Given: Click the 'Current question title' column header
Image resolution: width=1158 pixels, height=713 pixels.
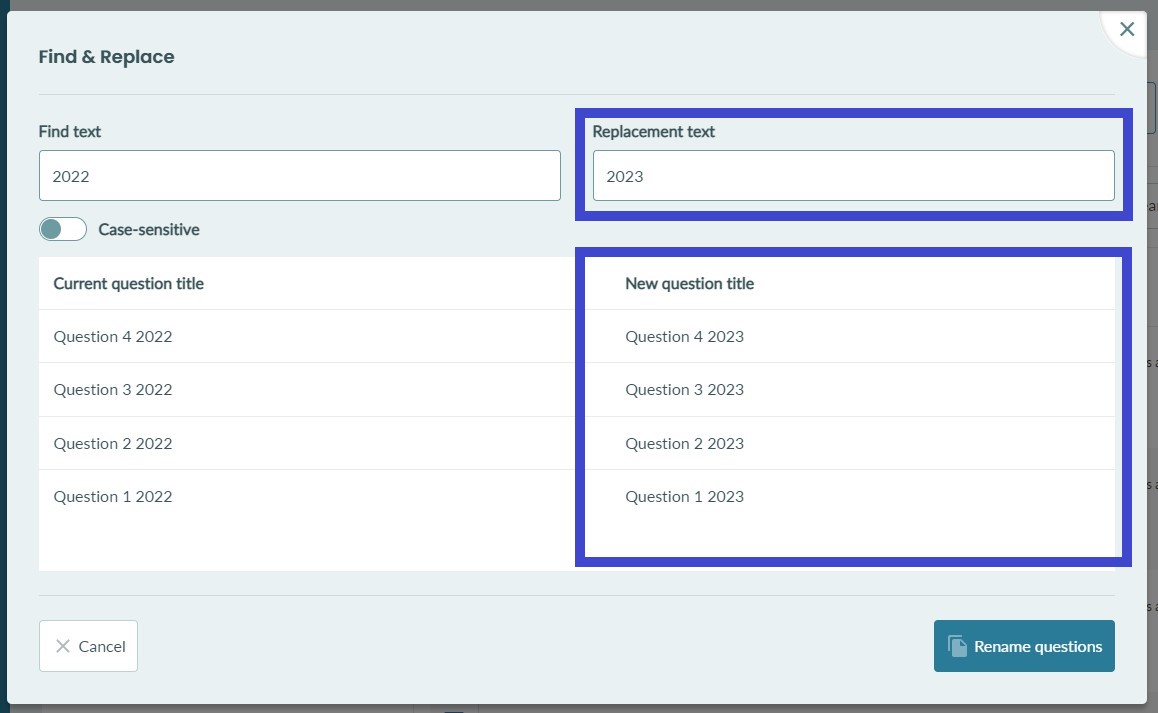Looking at the screenshot, I should (129, 284).
